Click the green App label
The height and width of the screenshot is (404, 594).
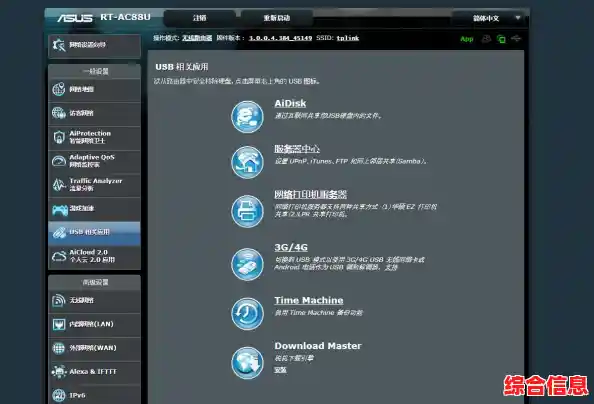click(467, 39)
